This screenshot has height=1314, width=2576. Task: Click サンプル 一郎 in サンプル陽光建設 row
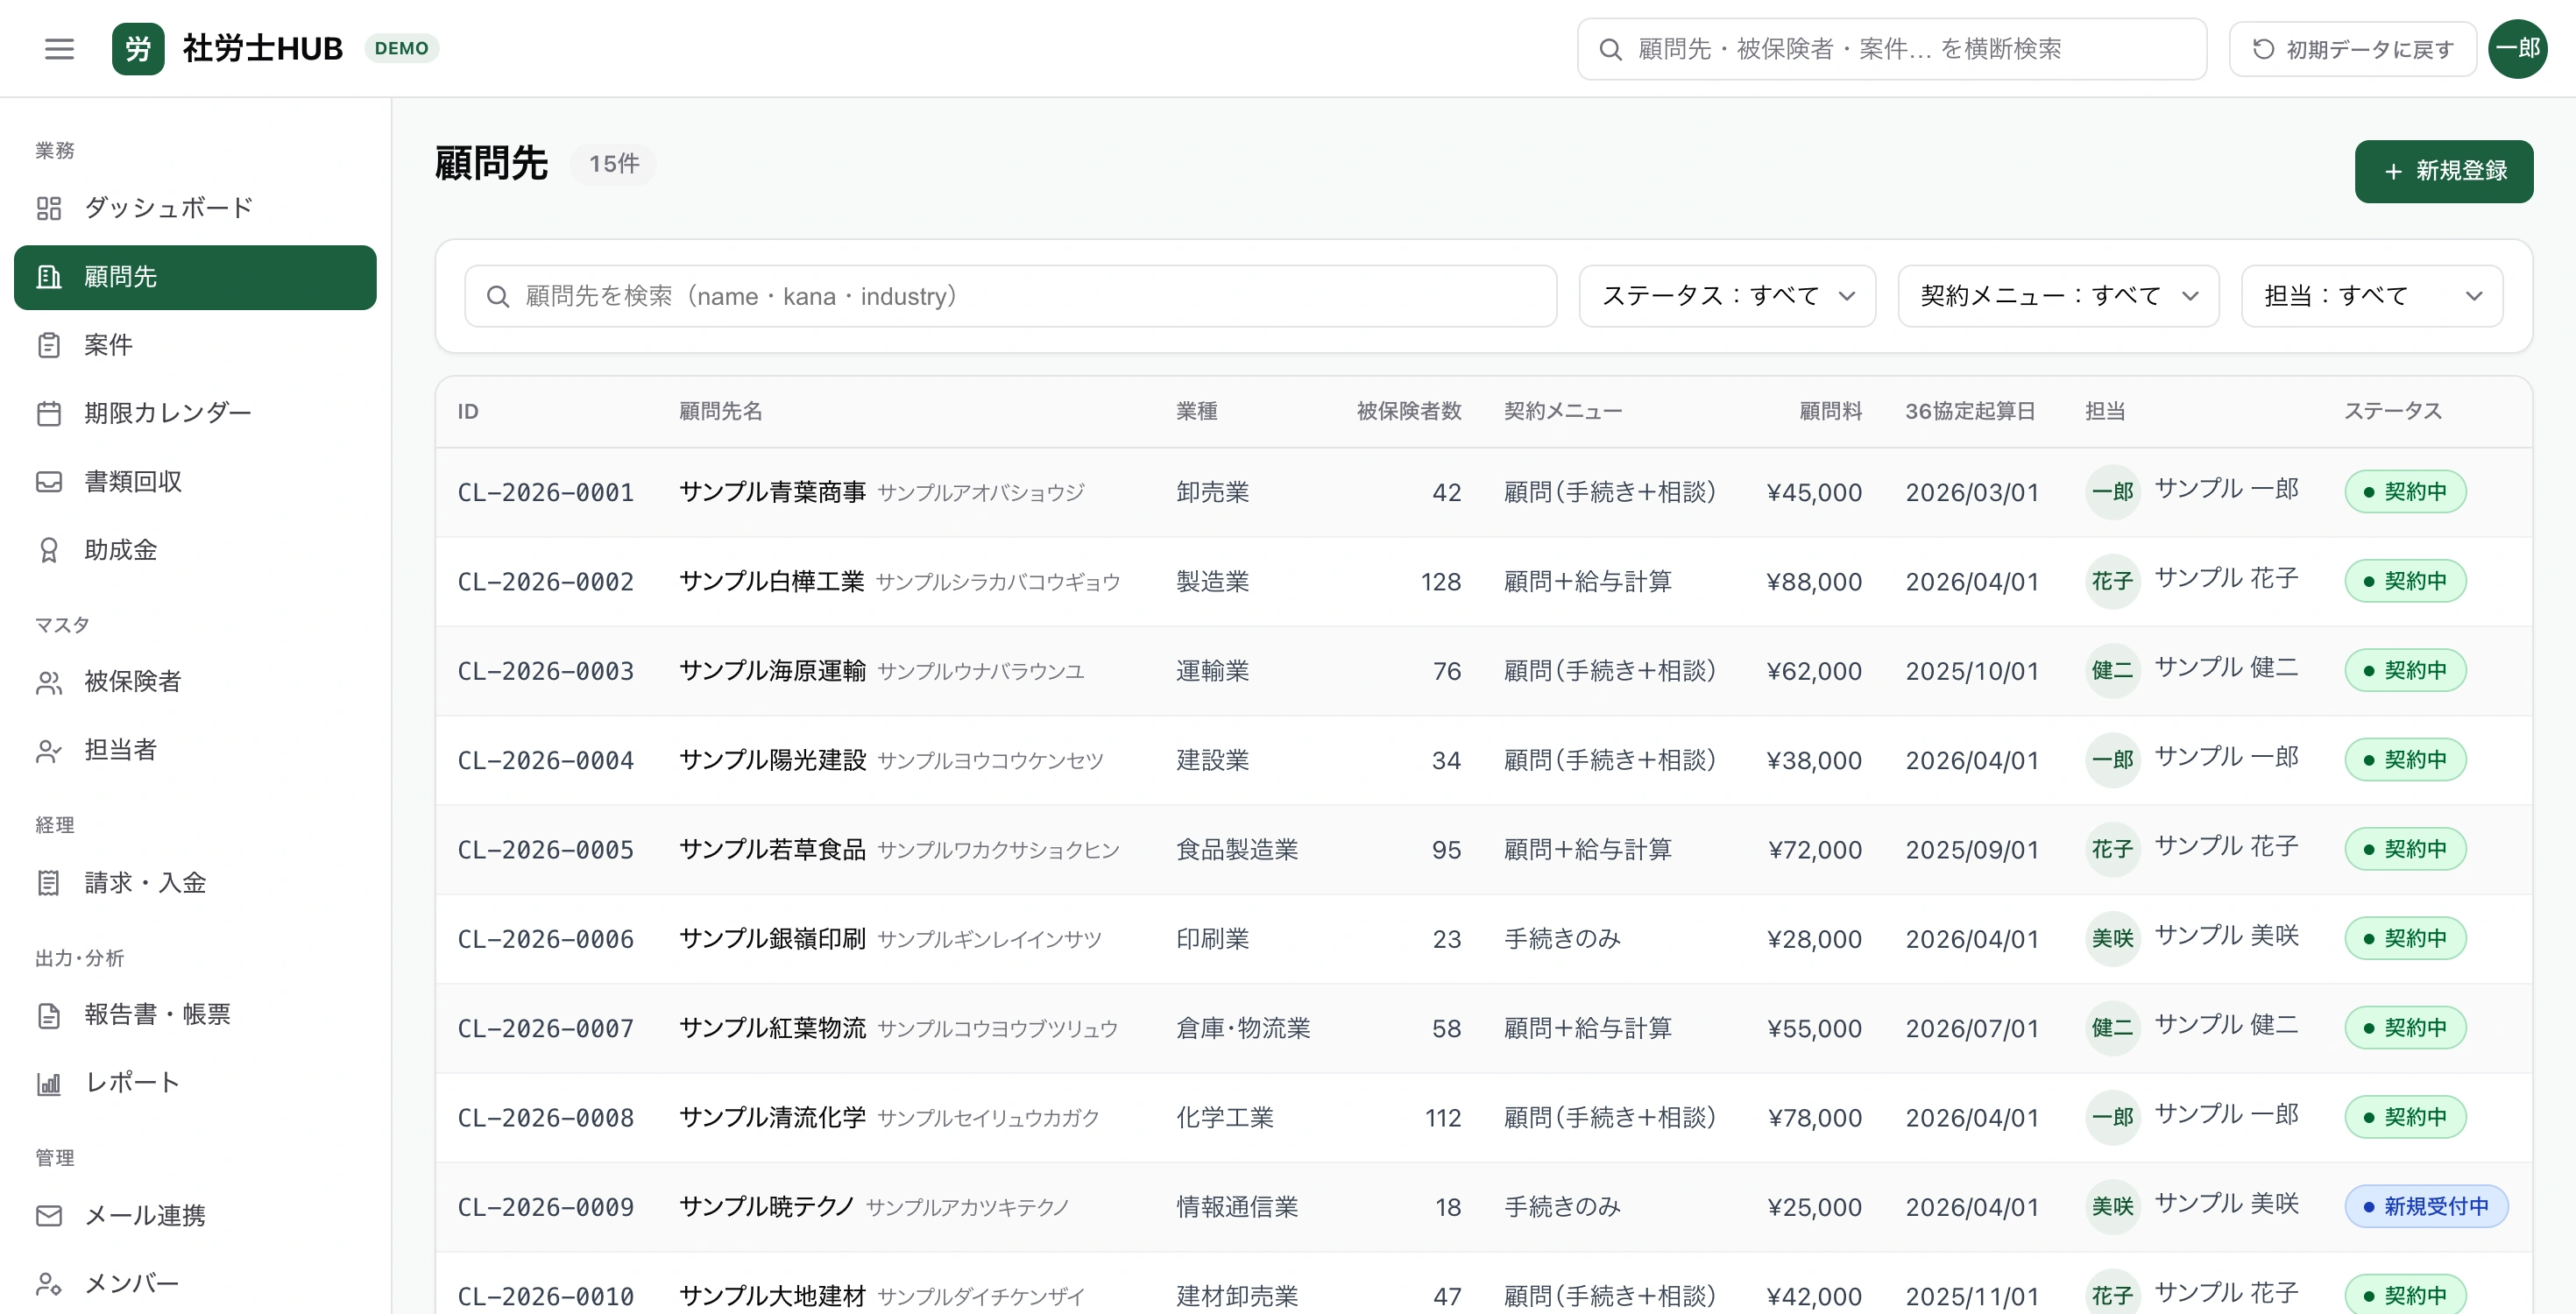(2226, 757)
